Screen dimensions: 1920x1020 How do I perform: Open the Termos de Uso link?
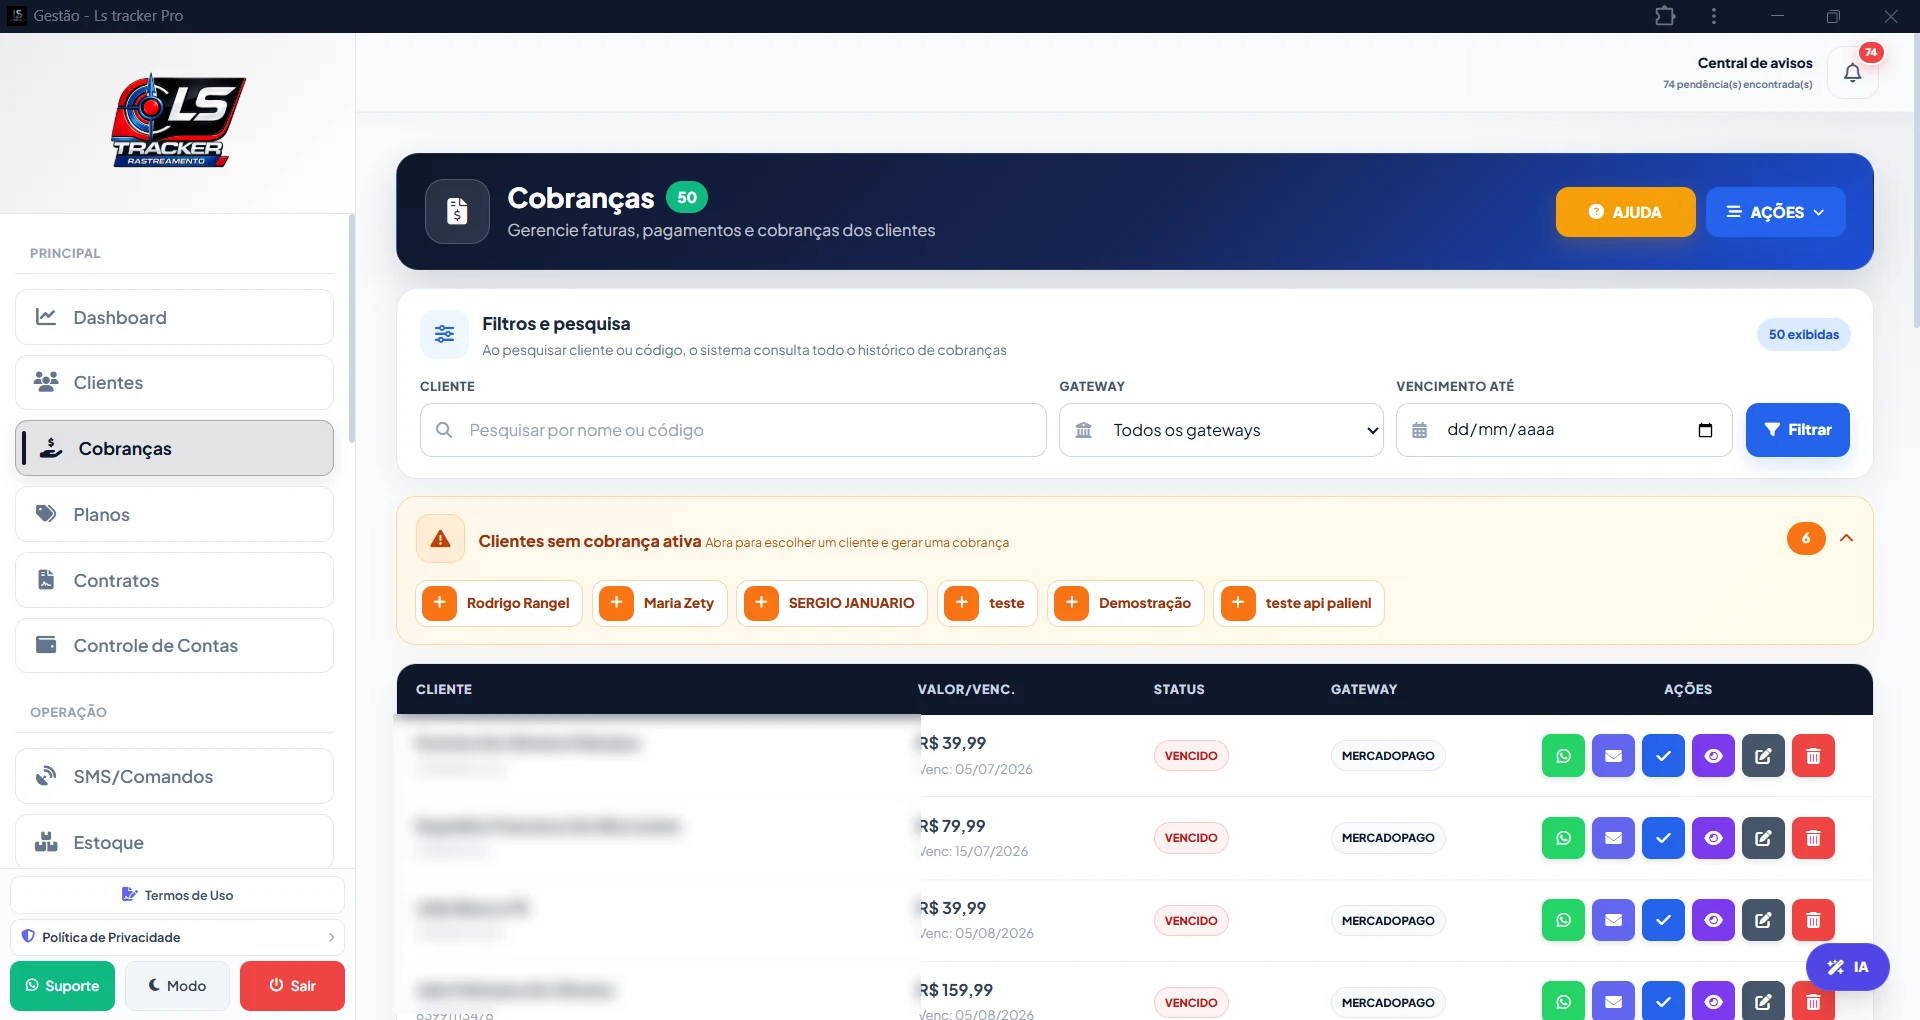tap(177, 895)
